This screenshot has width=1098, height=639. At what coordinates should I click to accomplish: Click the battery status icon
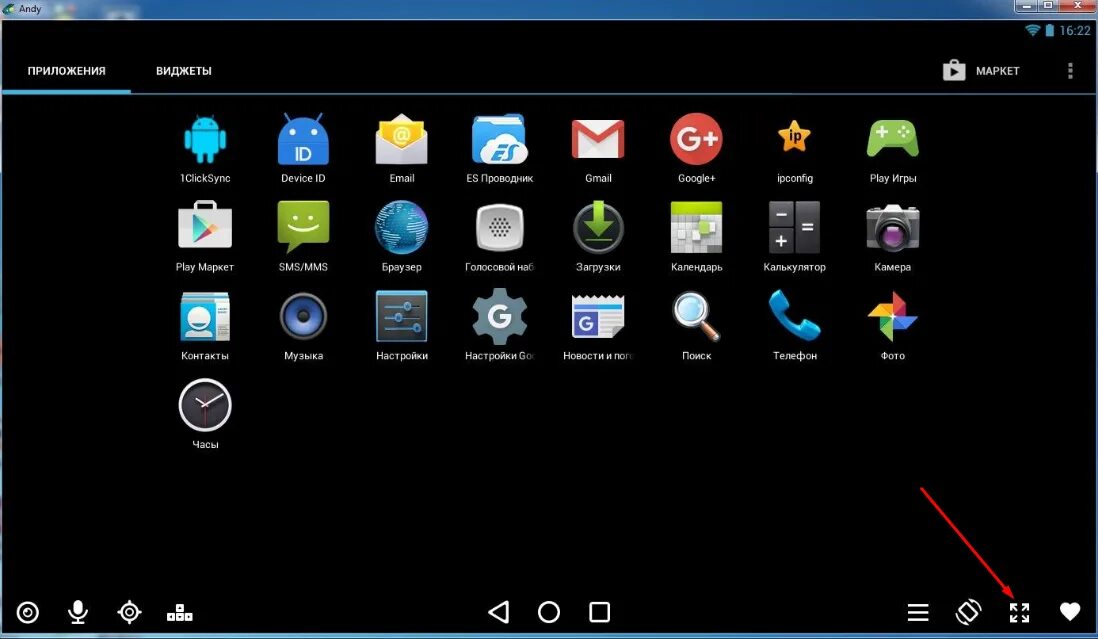(x=1050, y=30)
